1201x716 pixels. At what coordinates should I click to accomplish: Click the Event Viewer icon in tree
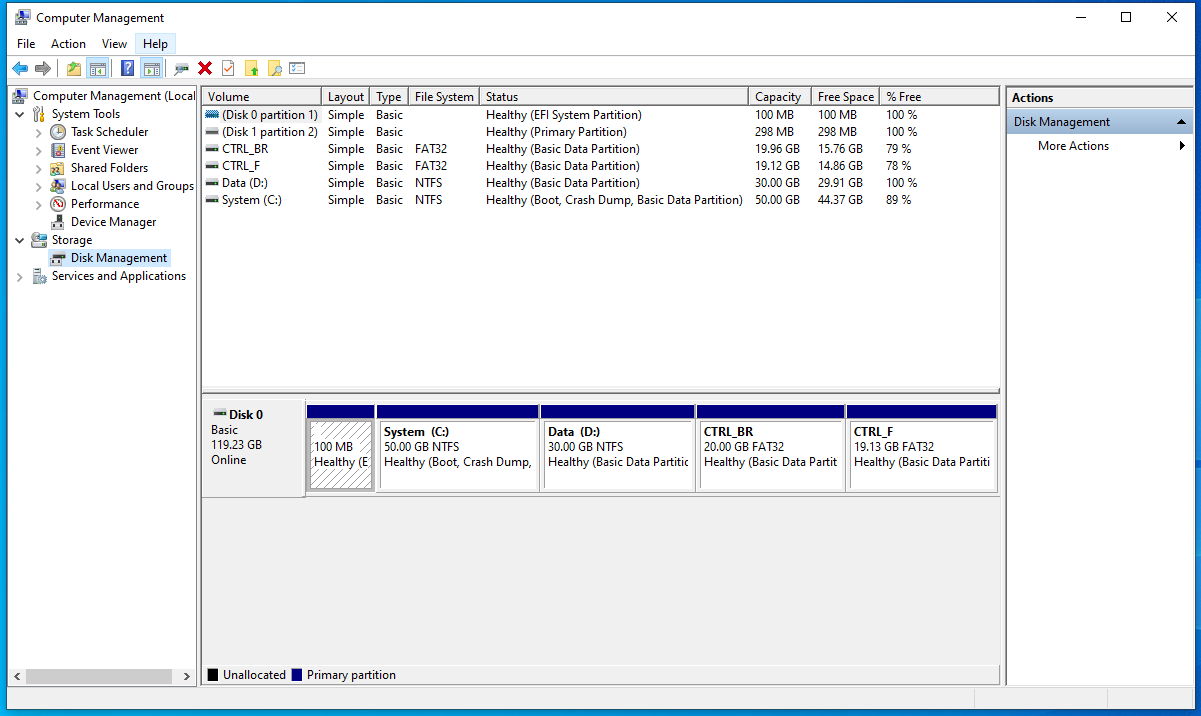[x=59, y=150]
